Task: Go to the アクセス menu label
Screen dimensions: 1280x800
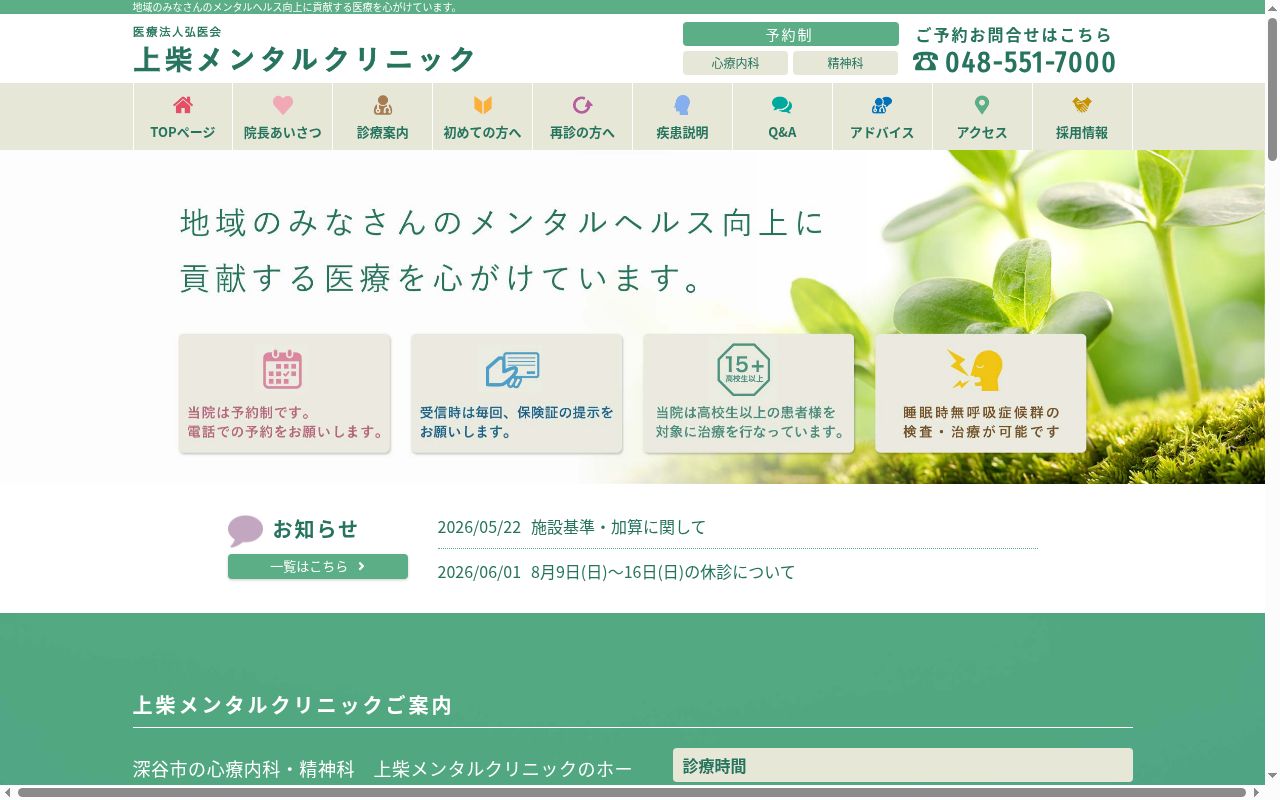Action: click(x=982, y=132)
